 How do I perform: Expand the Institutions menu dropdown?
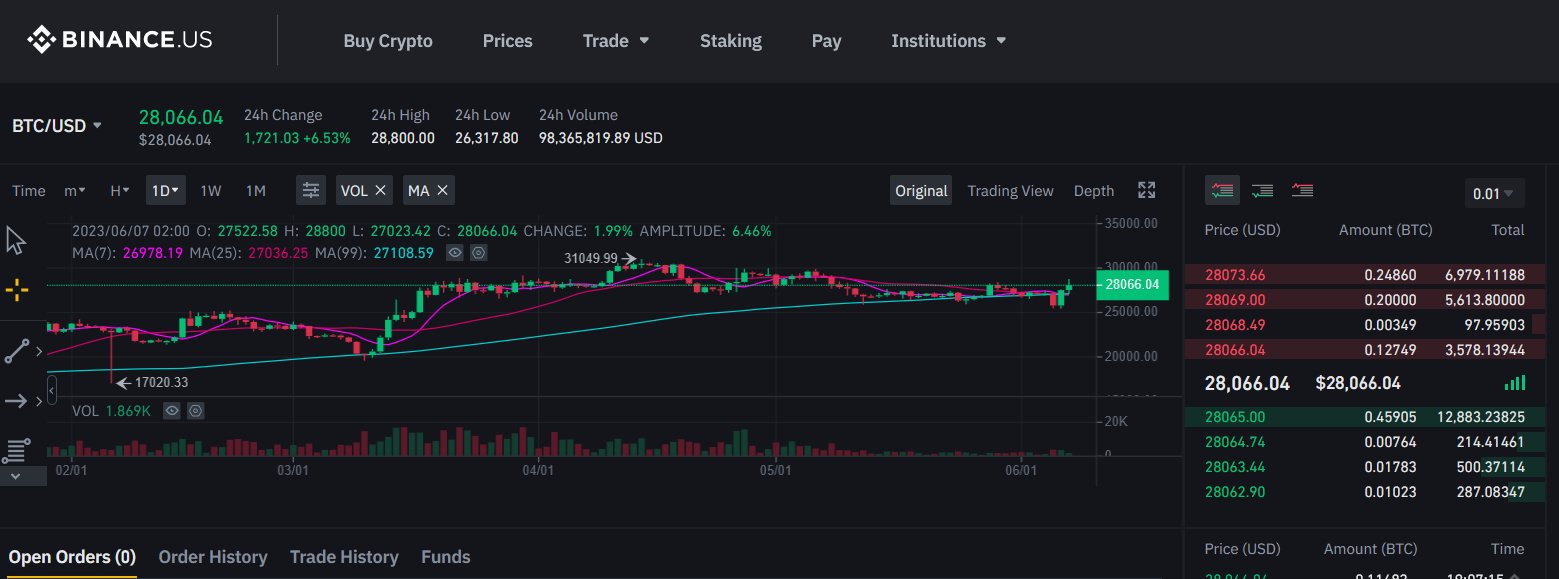pyautogui.click(x=948, y=41)
